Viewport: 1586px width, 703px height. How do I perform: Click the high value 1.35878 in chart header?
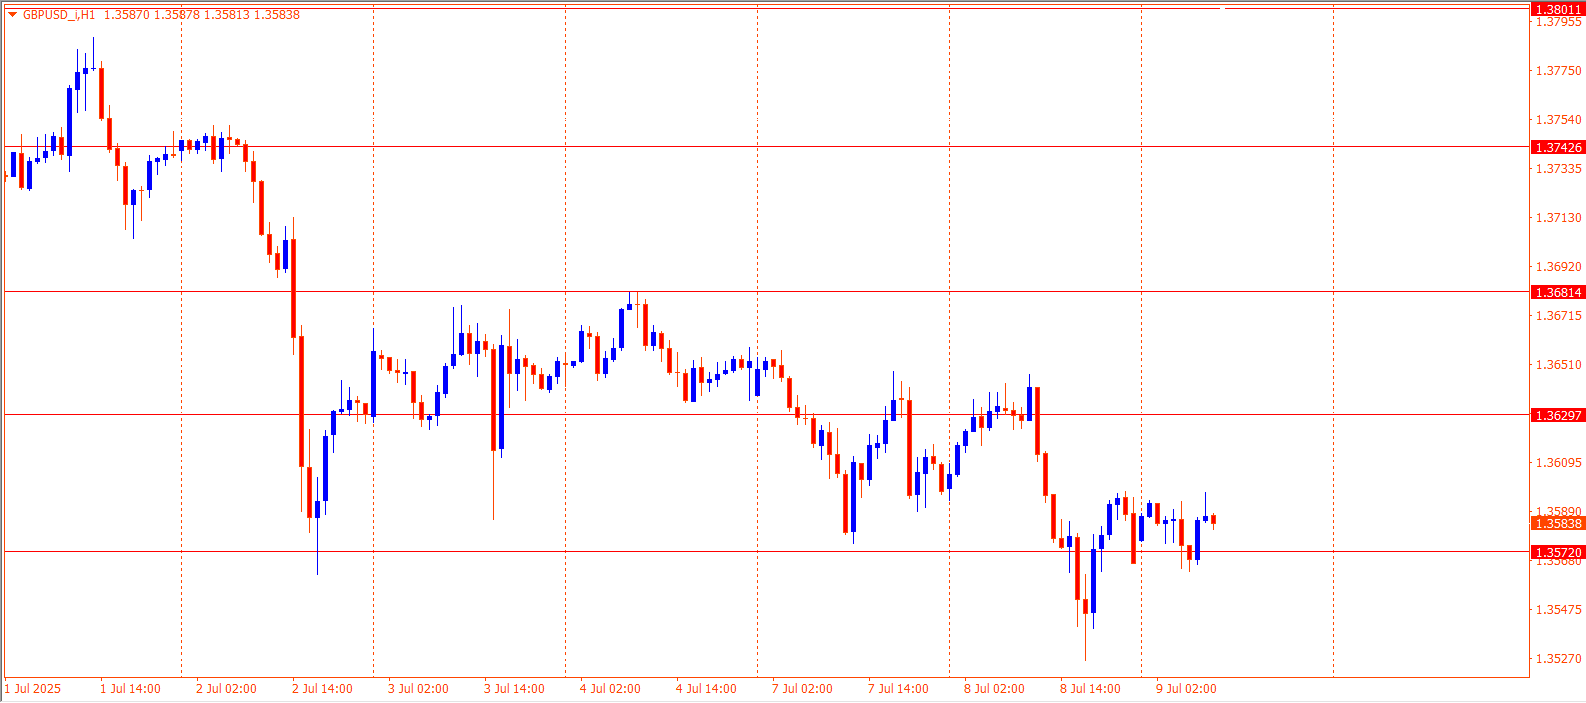point(176,15)
